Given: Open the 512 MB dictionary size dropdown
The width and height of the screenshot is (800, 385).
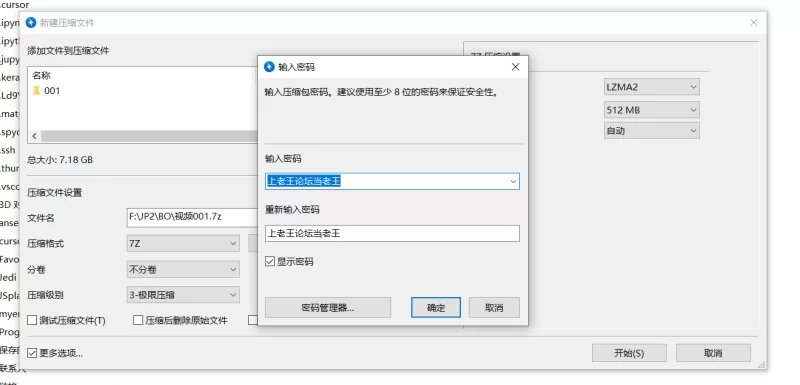Looking at the screenshot, I should [x=652, y=110].
